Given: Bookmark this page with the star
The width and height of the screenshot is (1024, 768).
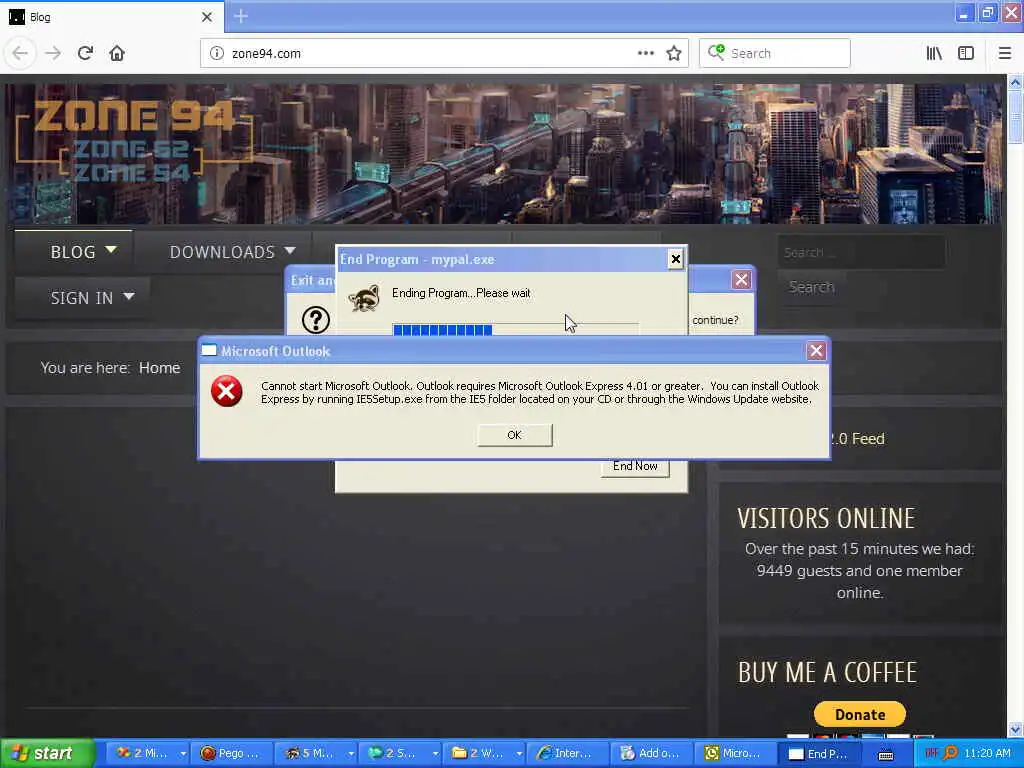Looking at the screenshot, I should 674,54.
